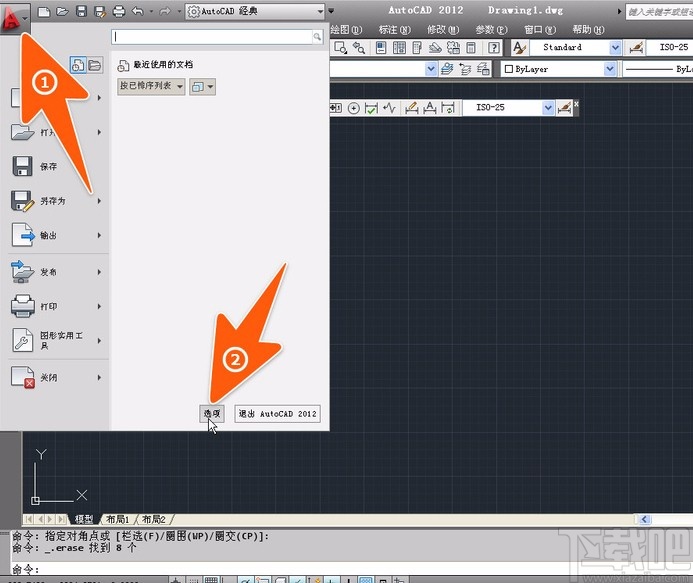Viewport: 693px width, 583px height.
Task: Click the make object's layer current icon
Action: [447, 69]
